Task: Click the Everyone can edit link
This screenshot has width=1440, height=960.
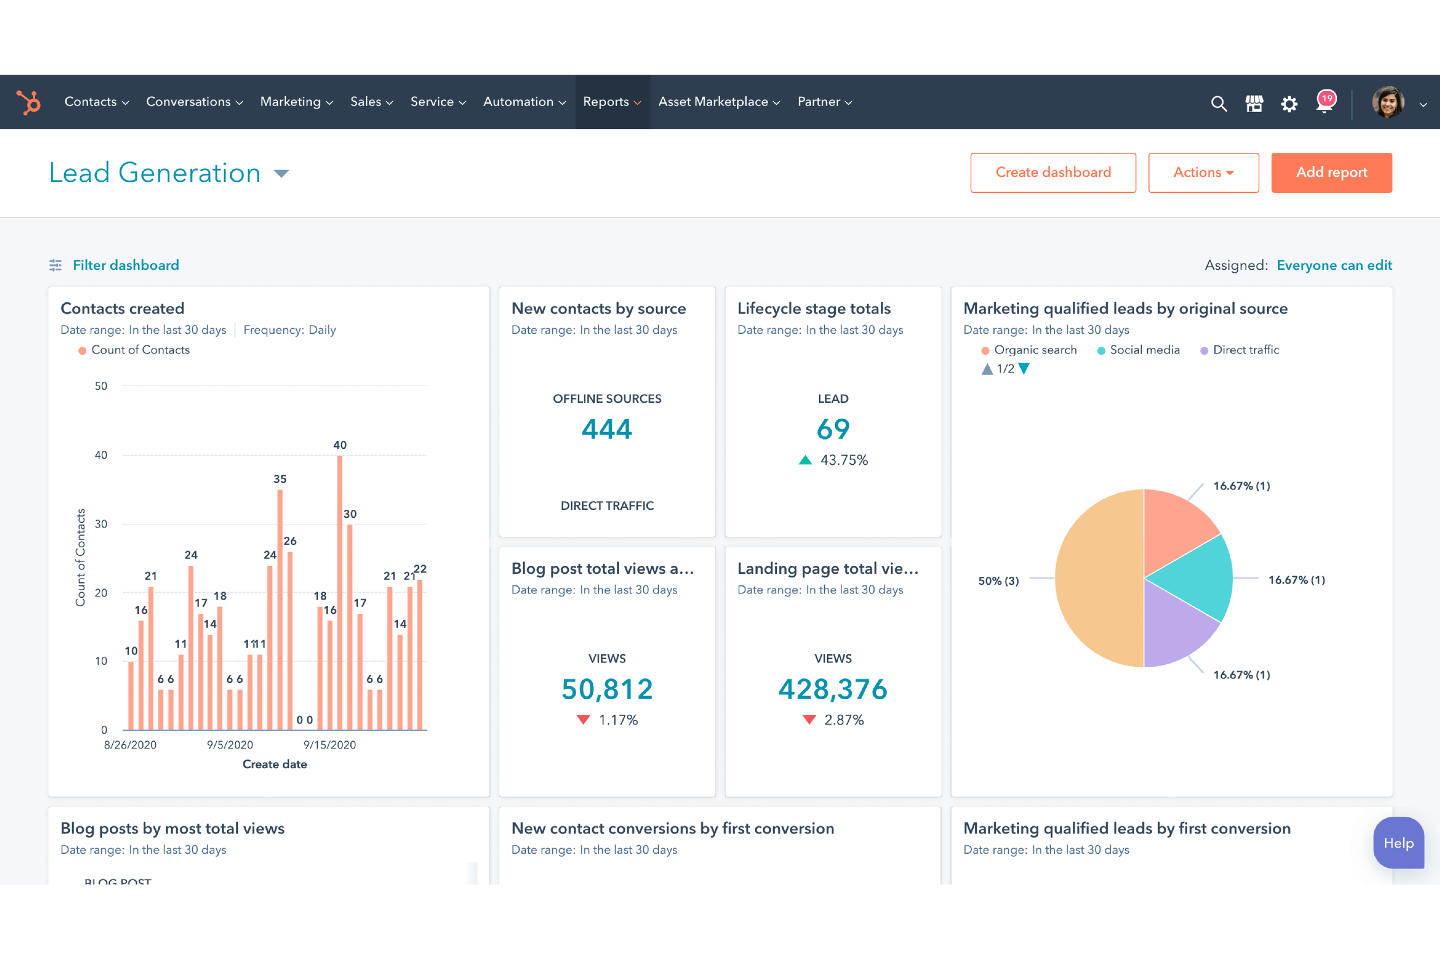Action: pyautogui.click(x=1334, y=265)
